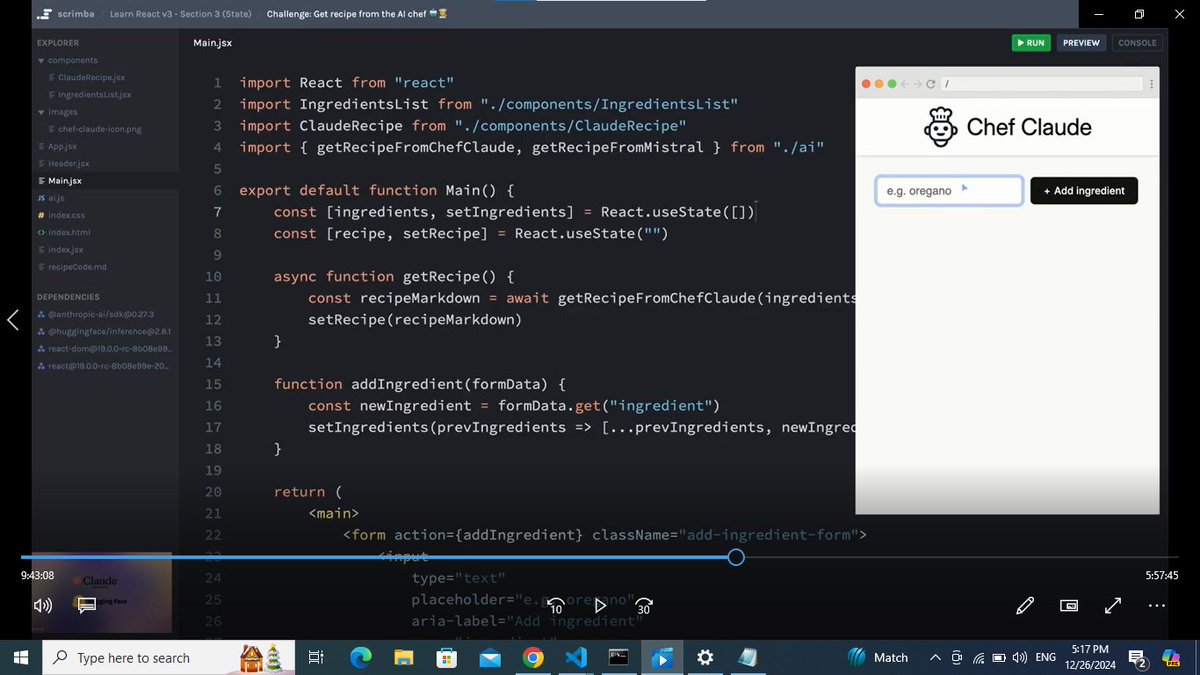Open Task View on the taskbar
Viewport: 1200px width, 675px height.
coord(315,657)
